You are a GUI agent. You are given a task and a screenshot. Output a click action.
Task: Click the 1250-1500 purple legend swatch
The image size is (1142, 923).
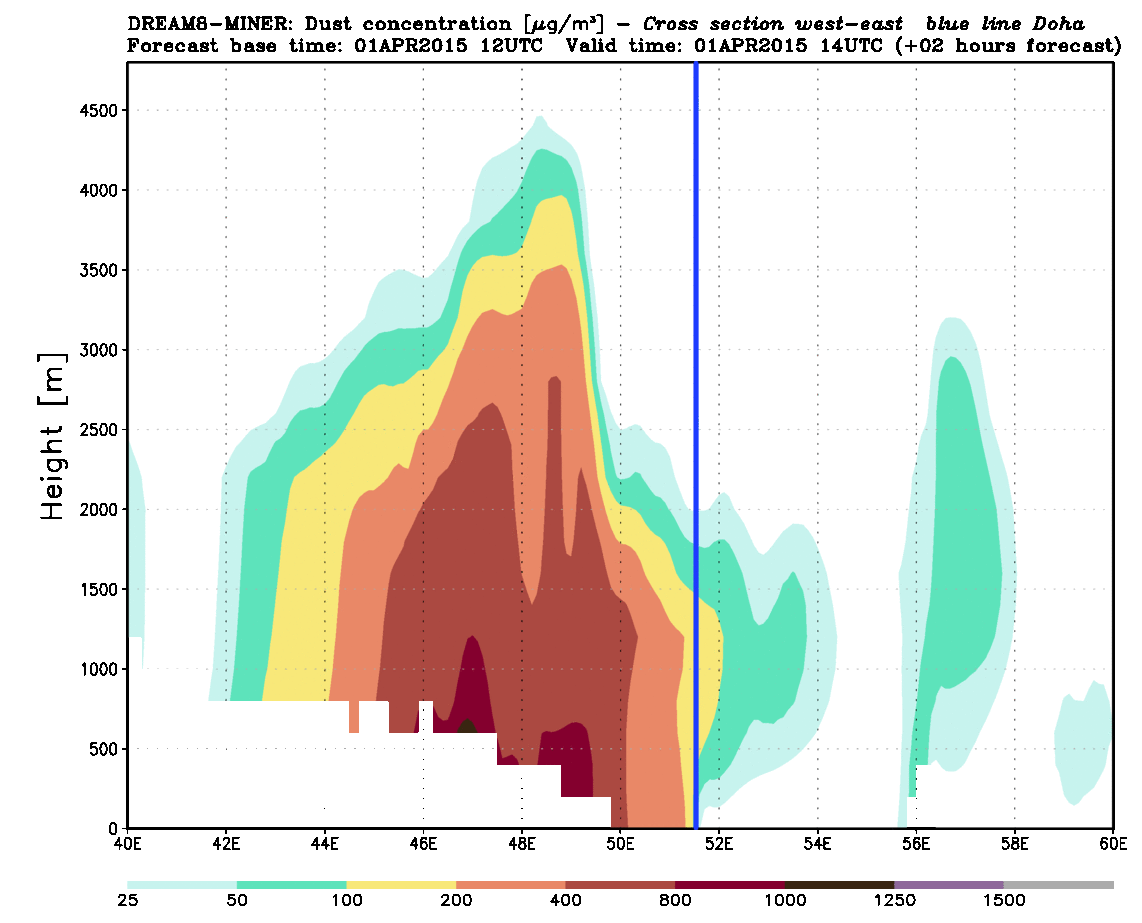(x=949, y=884)
